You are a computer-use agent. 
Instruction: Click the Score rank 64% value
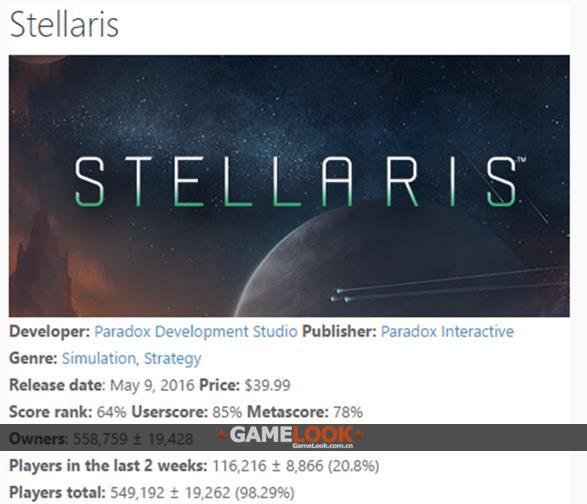[x=112, y=412]
